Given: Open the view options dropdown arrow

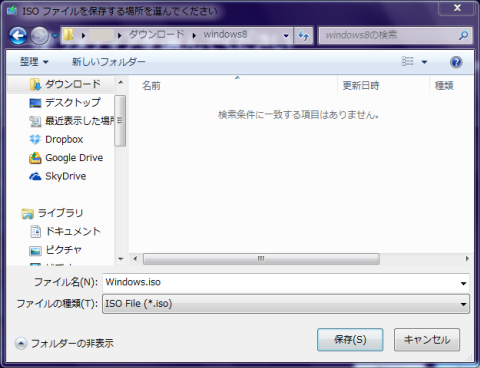Looking at the screenshot, I should pos(424,62).
